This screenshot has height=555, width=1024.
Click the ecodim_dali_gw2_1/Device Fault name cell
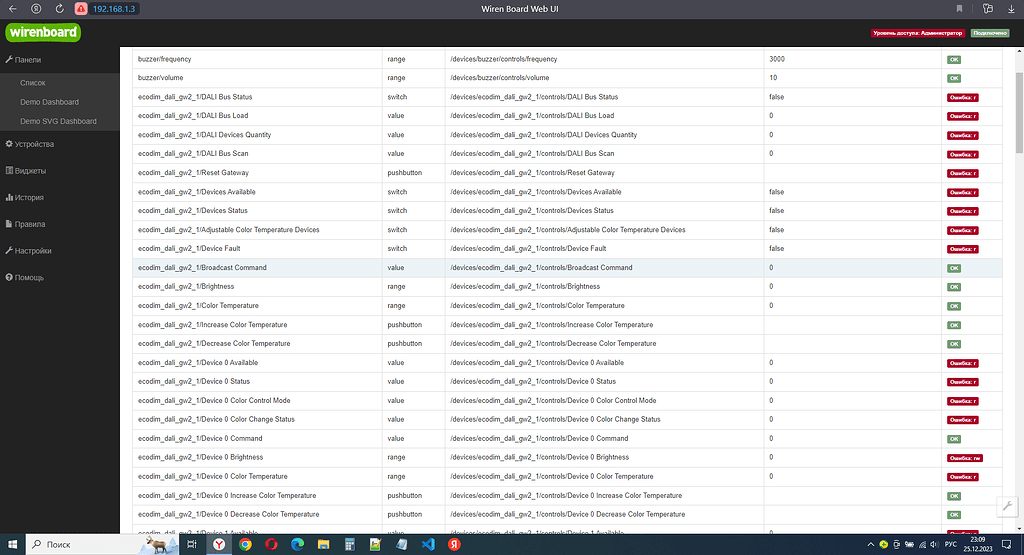click(x=257, y=249)
